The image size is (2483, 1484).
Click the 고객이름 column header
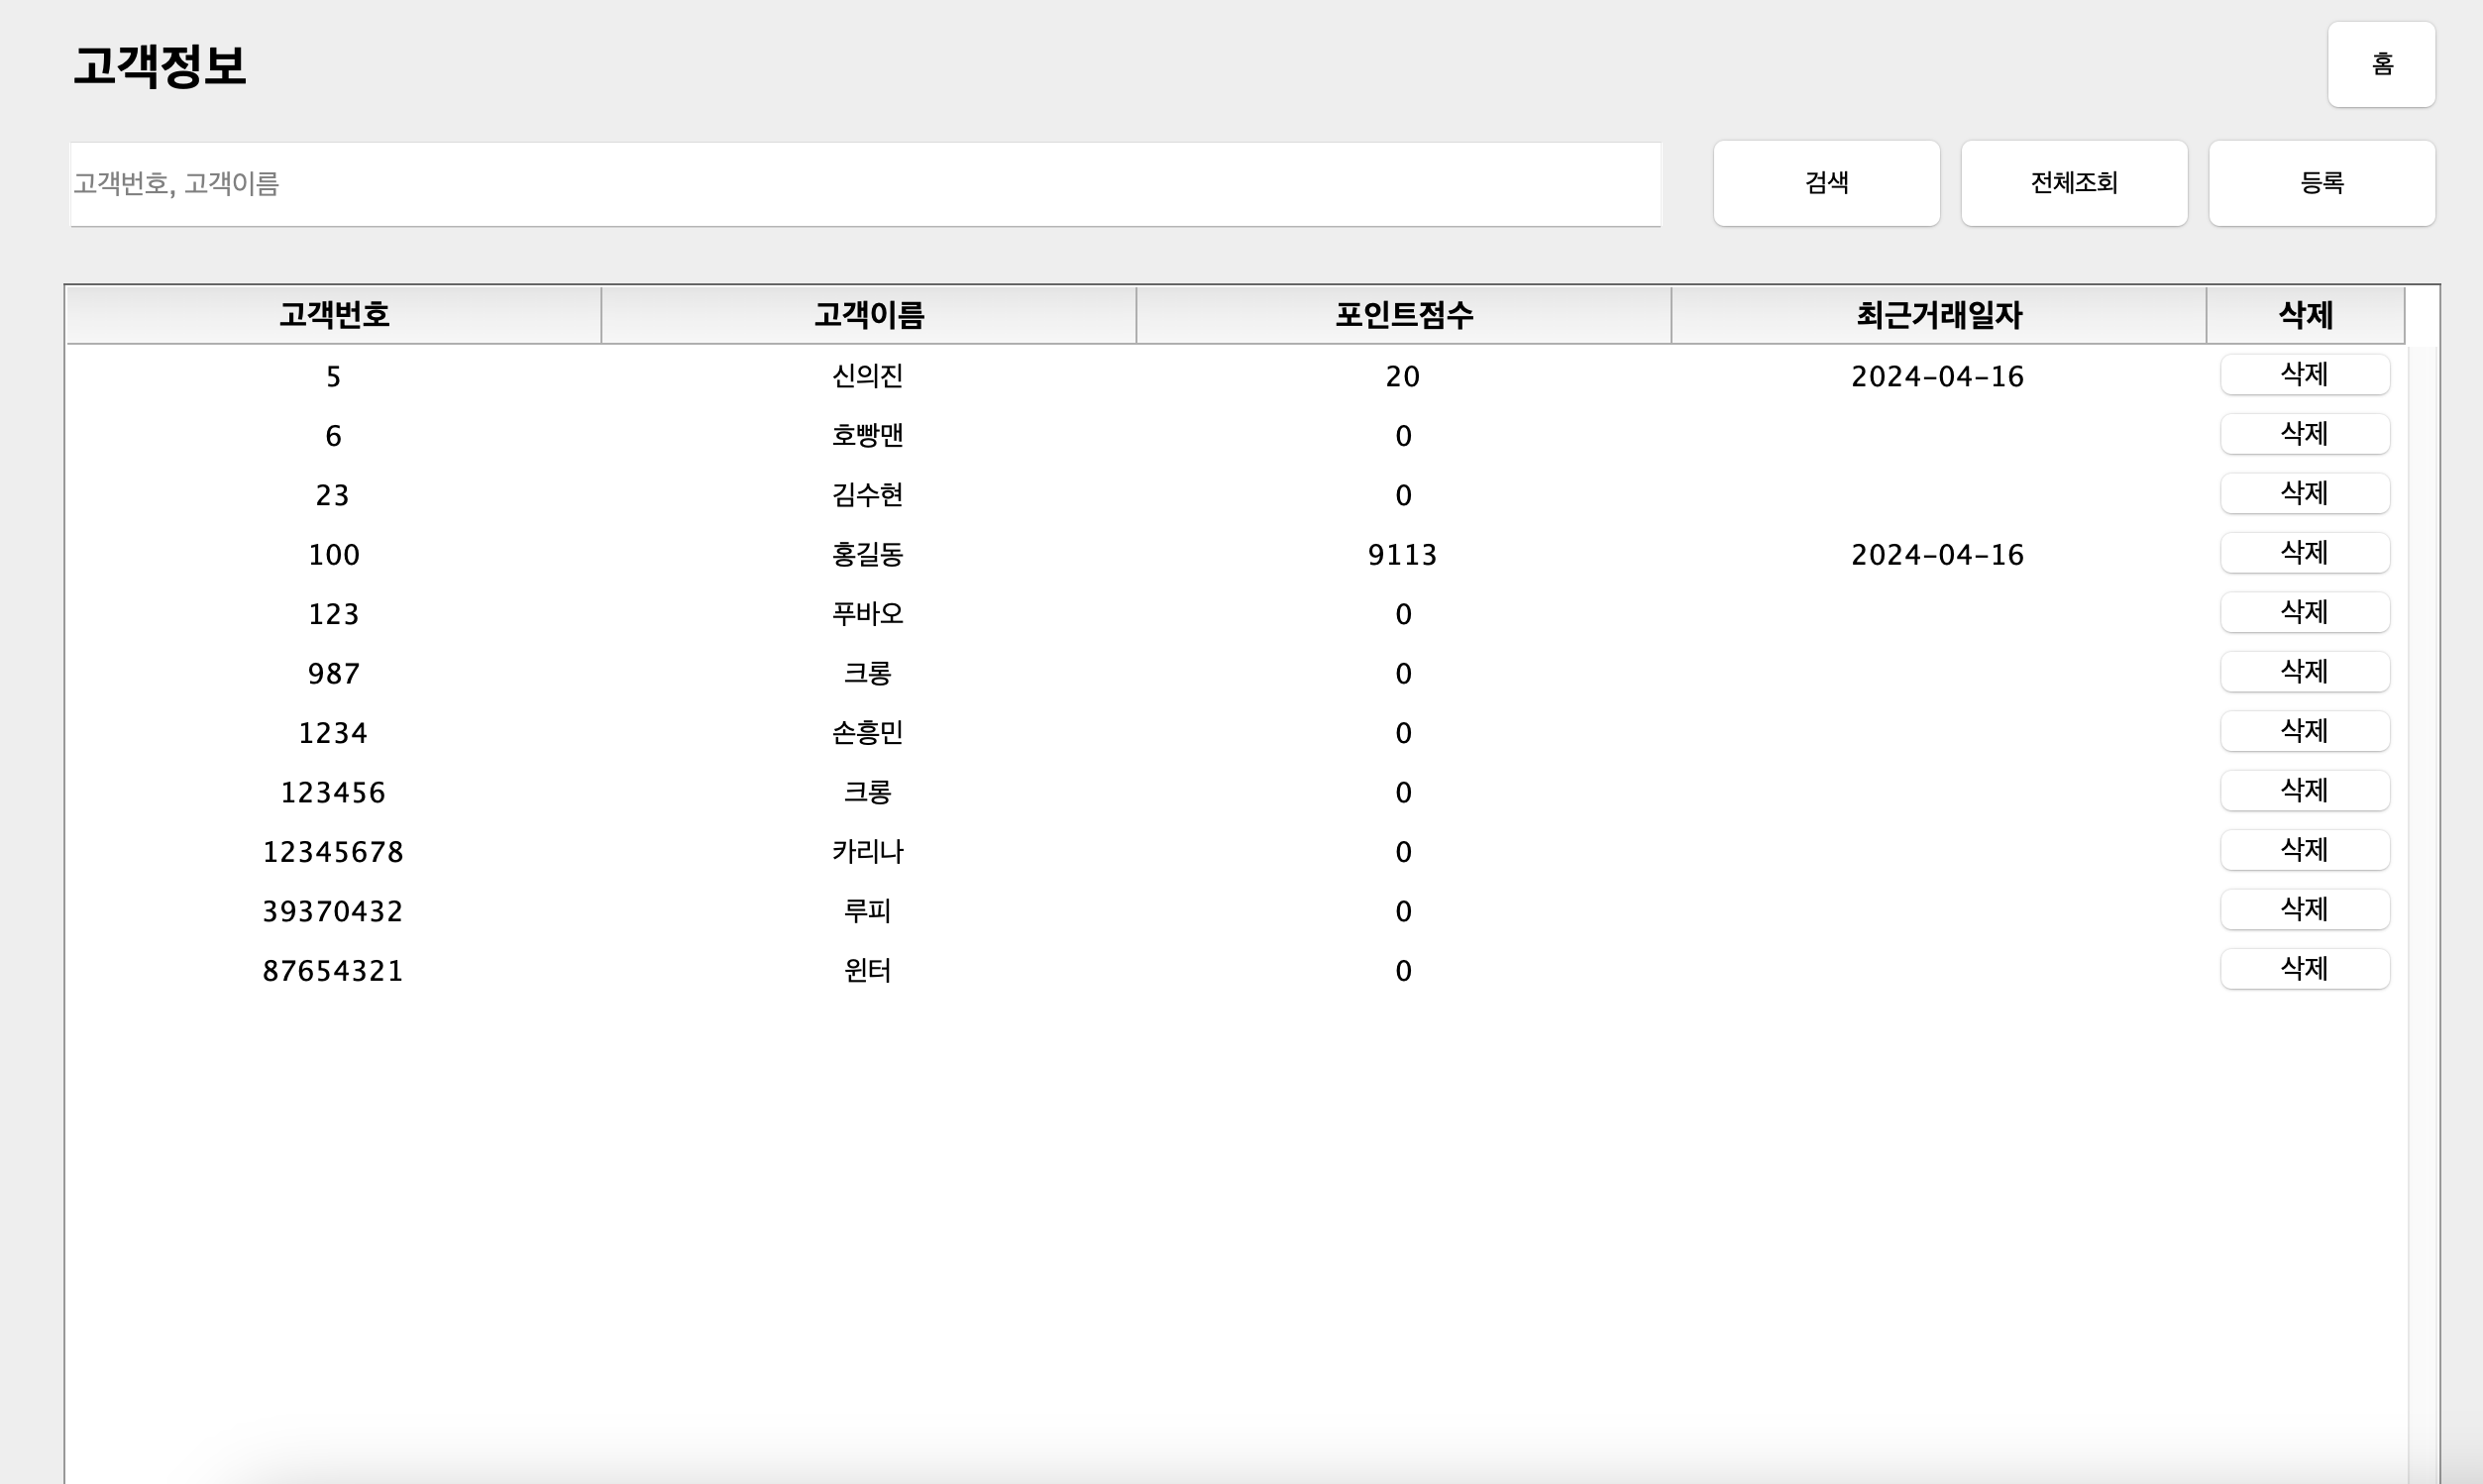pos(868,315)
